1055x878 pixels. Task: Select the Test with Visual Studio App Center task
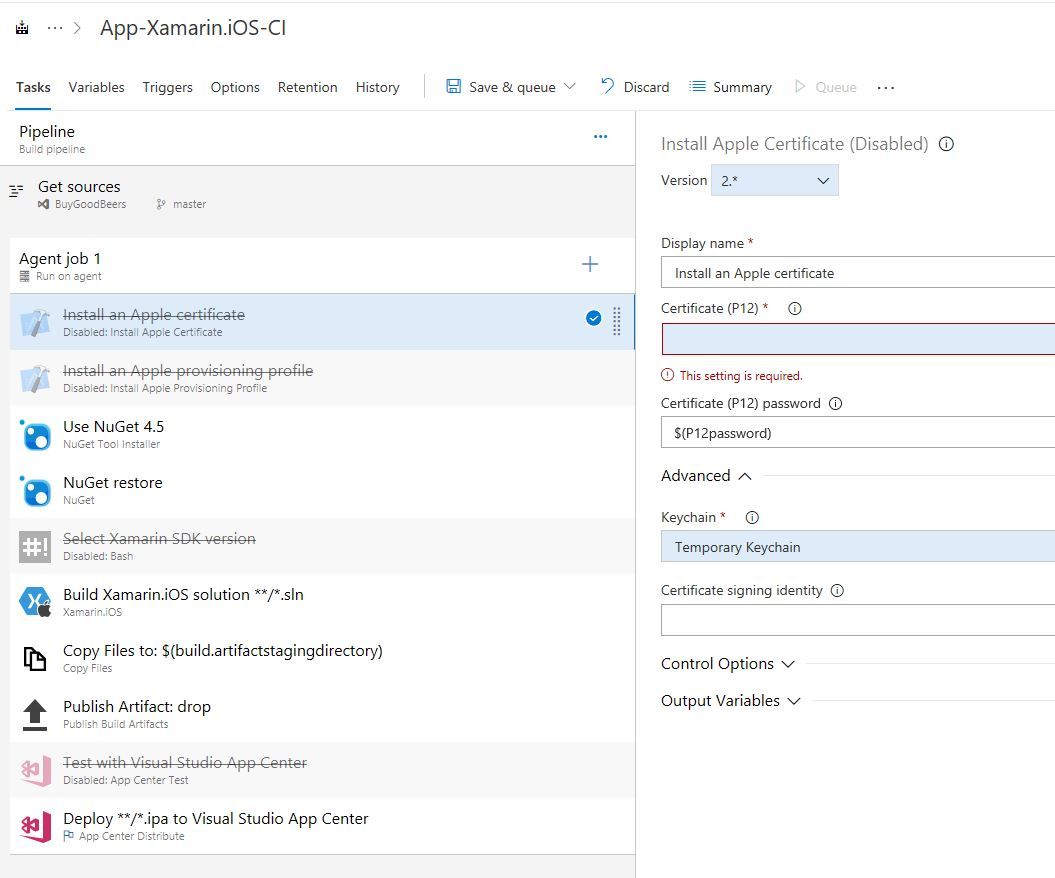322,770
